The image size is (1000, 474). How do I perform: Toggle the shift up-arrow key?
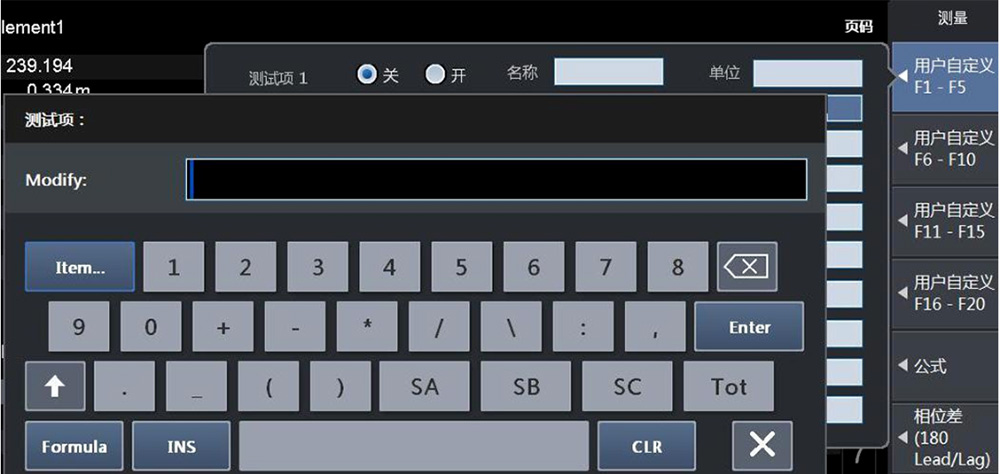(55, 387)
